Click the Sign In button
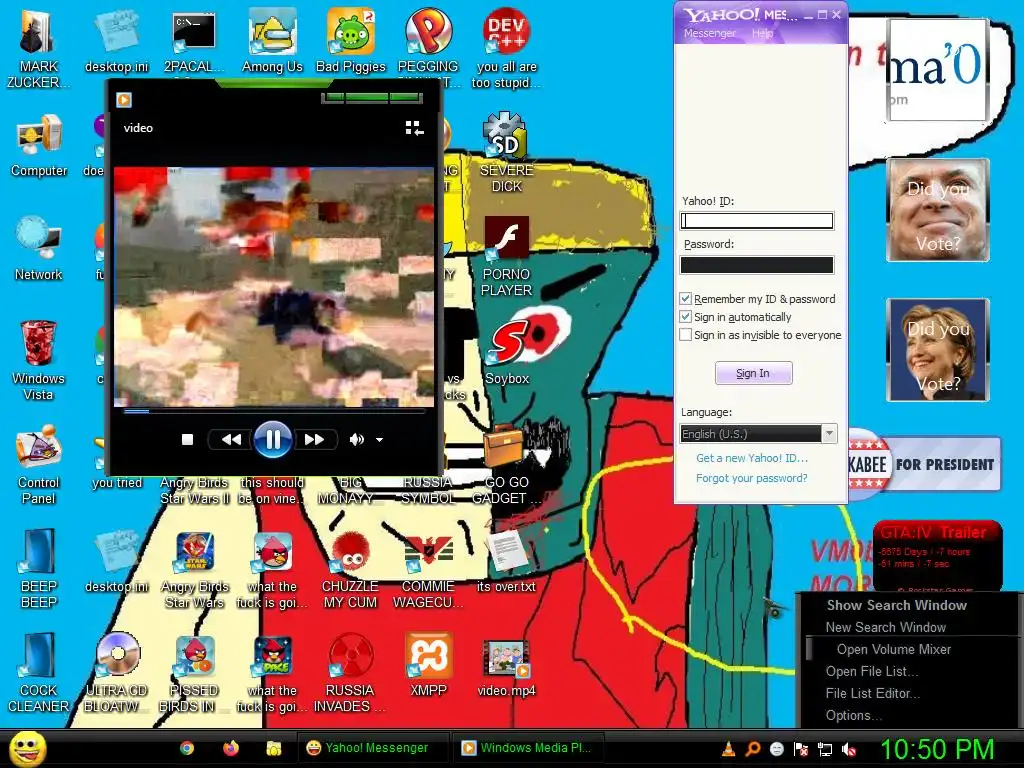This screenshot has height=768, width=1024. coord(754,373)
